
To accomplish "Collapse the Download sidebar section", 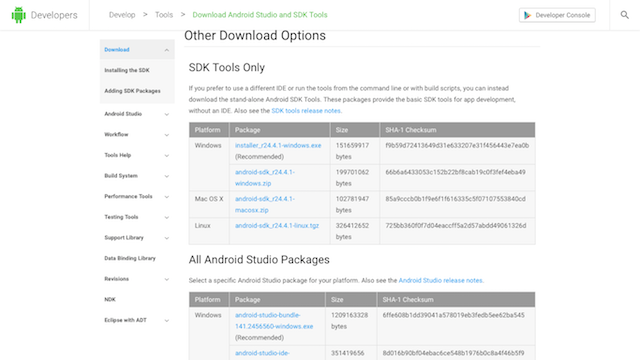I will (x=167, y=50).
